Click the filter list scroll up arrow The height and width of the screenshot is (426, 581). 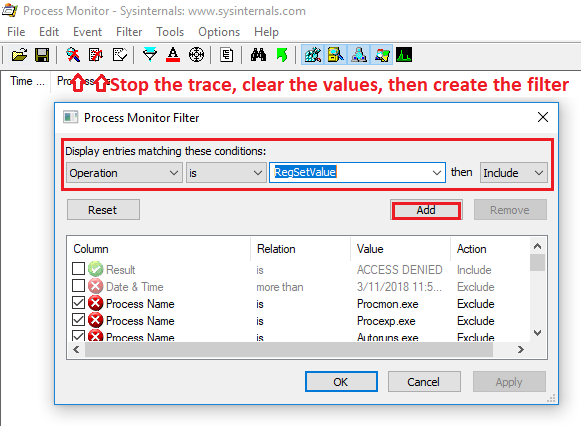[x=538, y=246]
